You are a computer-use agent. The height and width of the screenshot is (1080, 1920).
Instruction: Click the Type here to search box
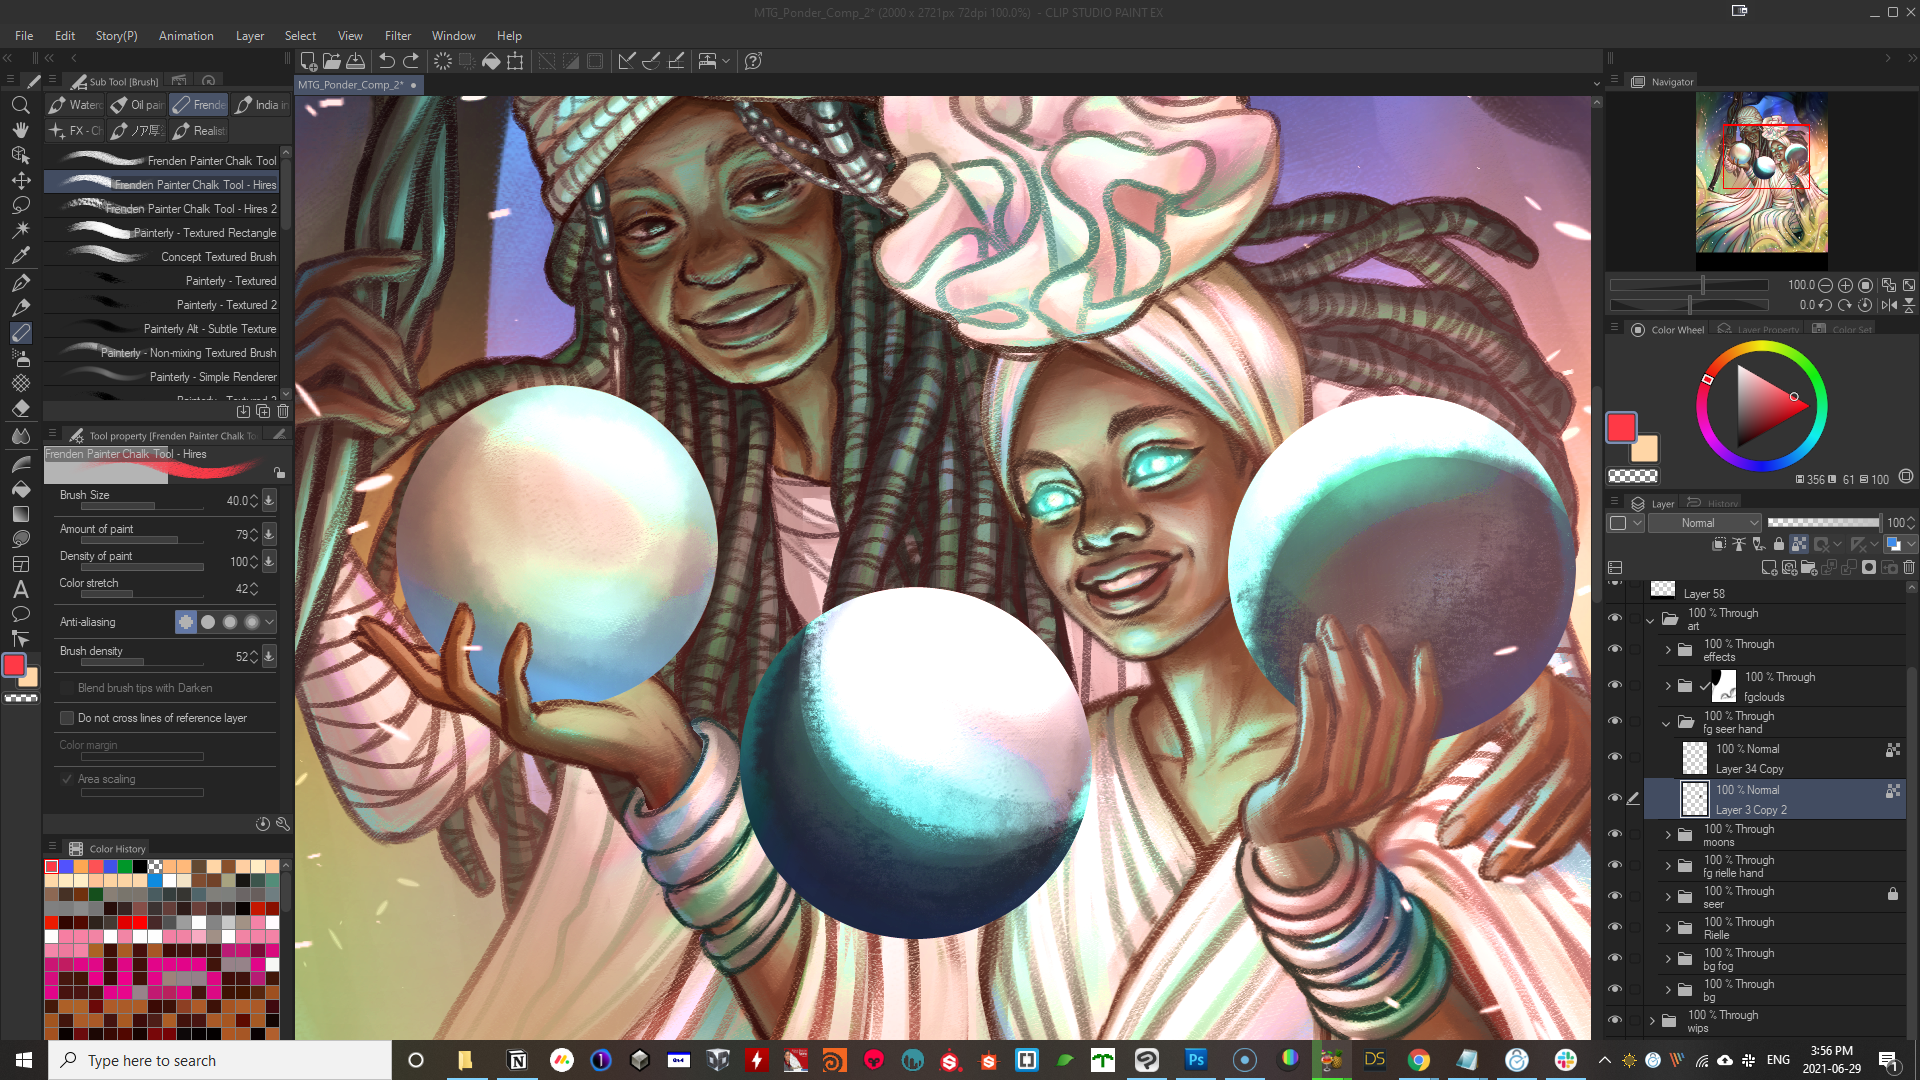[220, 1060]
